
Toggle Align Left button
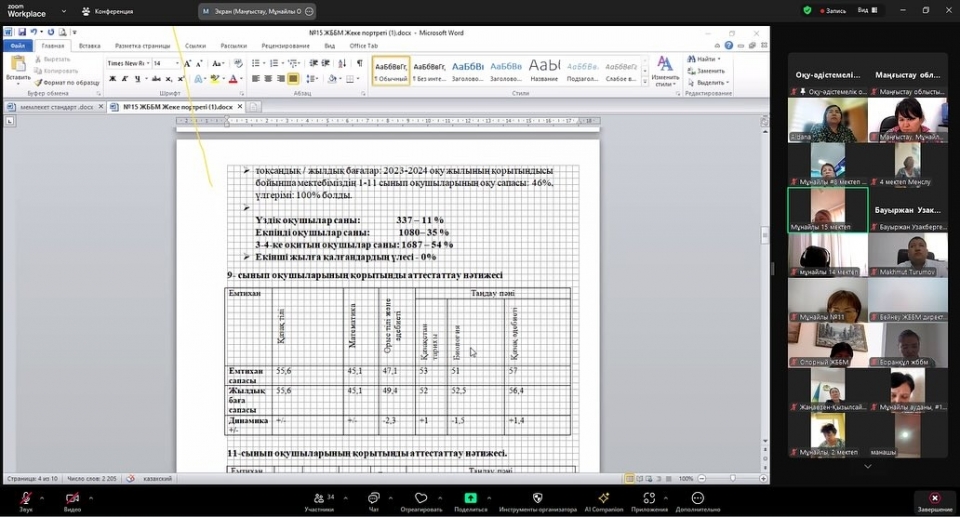coord(256,78)
